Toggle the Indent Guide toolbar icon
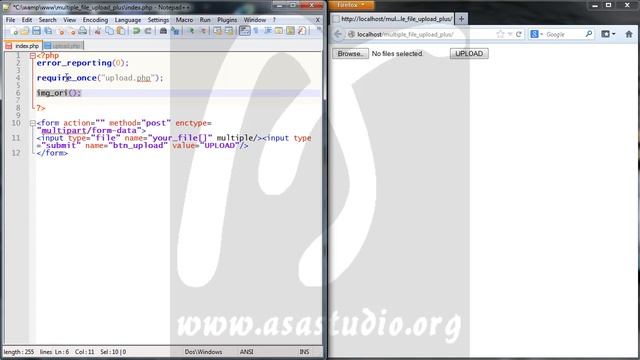This screenshot has height=360, width=640. [268, 31]
